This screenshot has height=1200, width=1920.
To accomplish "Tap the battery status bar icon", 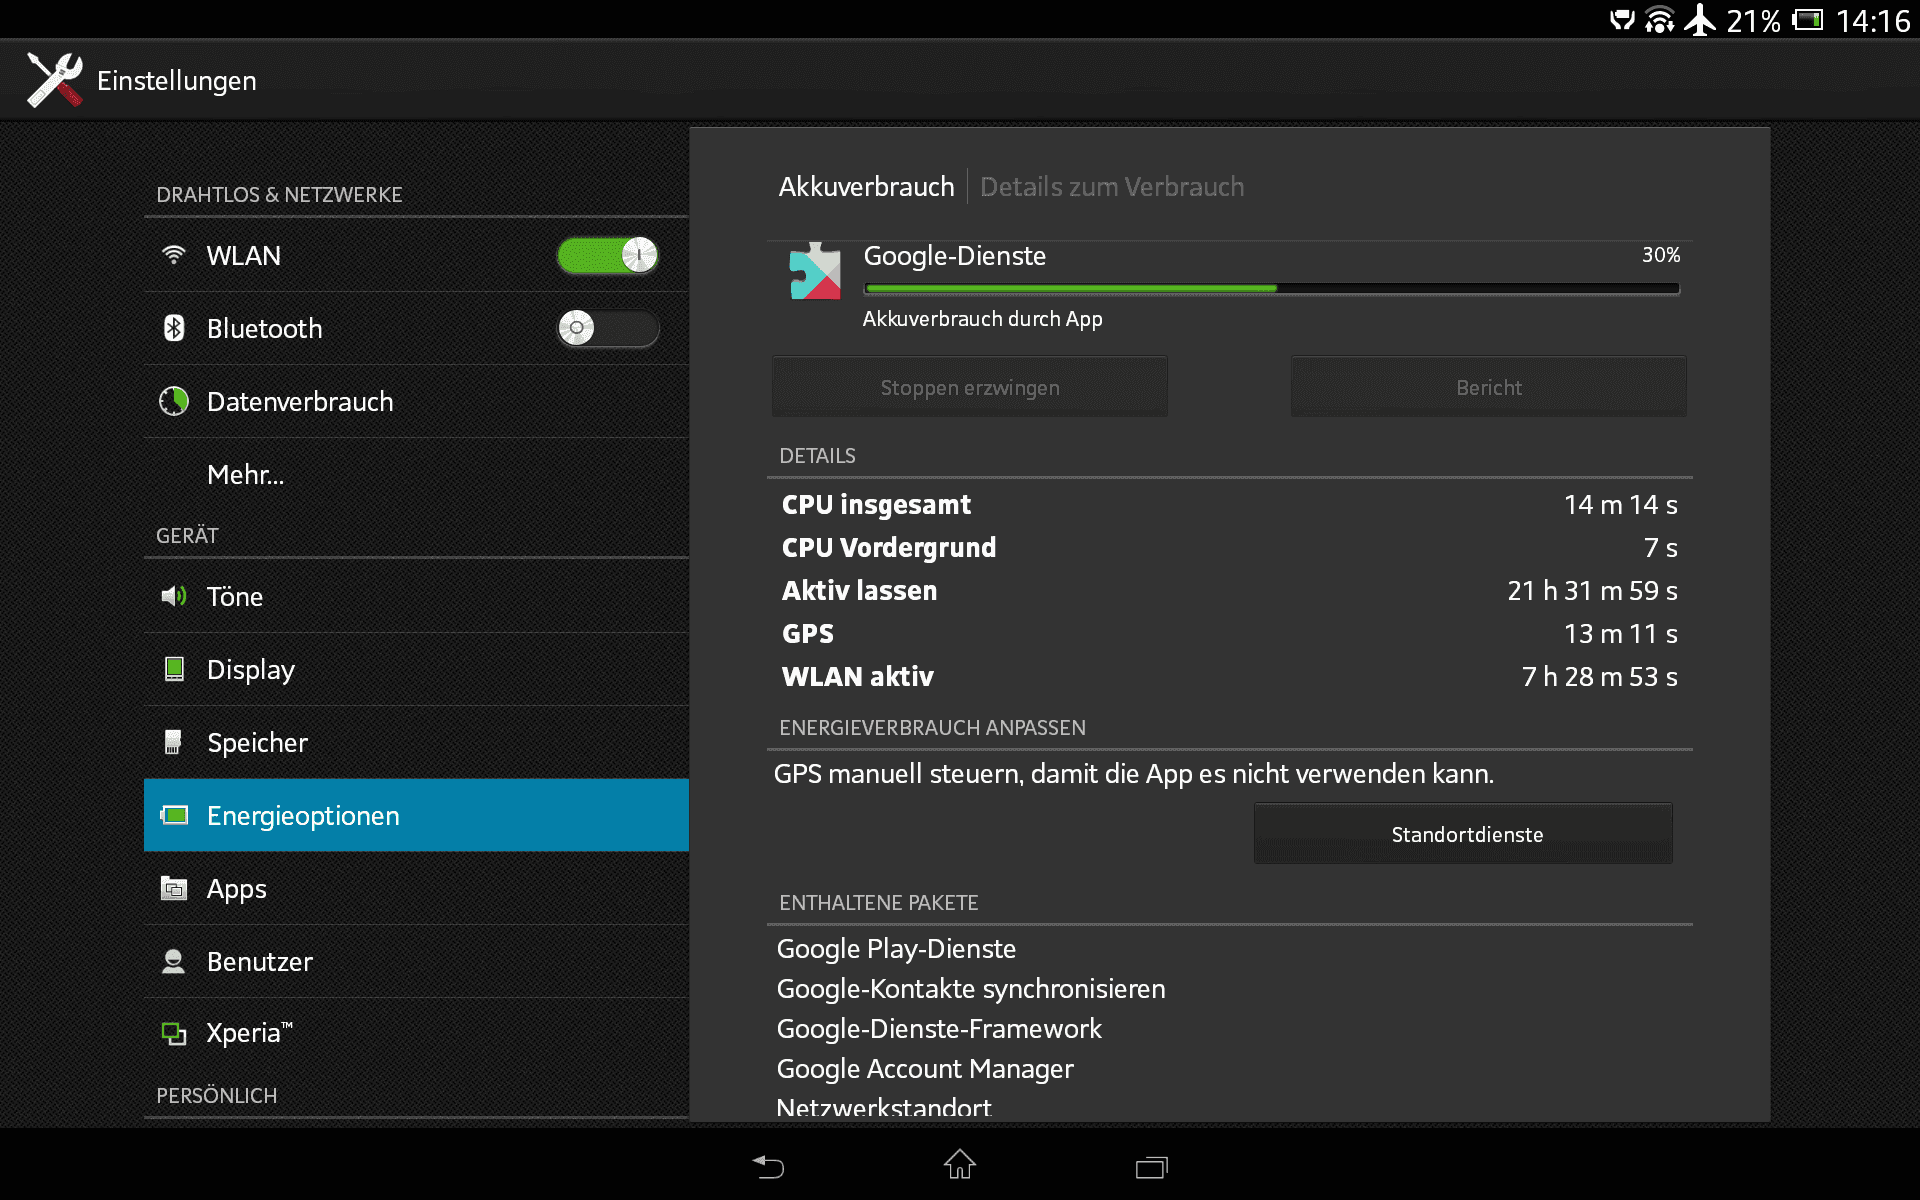I will 1808,20.
